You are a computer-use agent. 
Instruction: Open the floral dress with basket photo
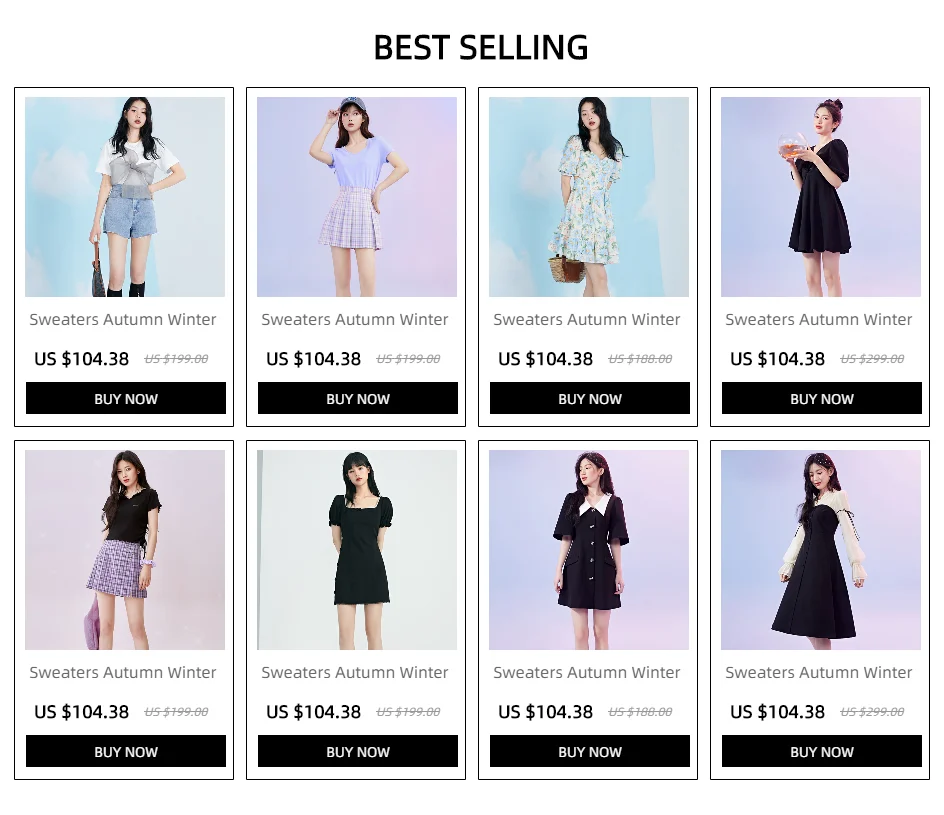click(x=589, y=197)
